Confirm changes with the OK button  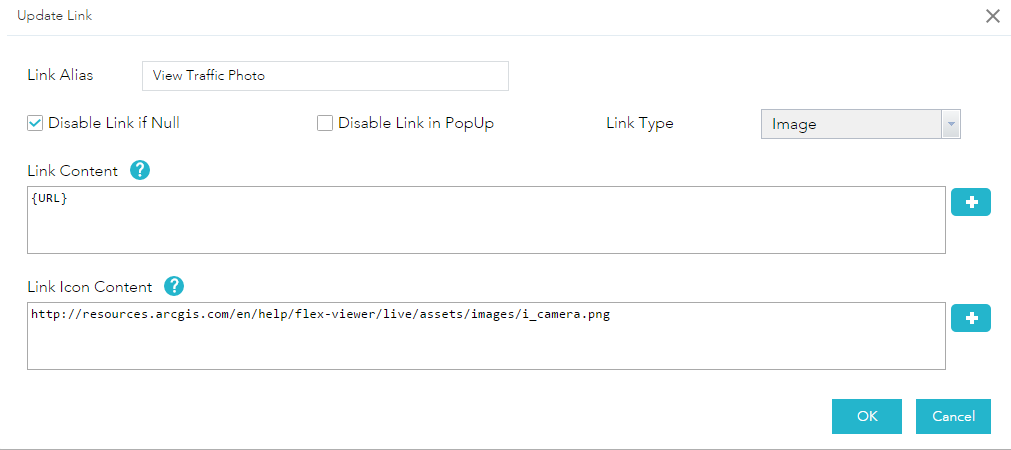click(x=867, y=416)
